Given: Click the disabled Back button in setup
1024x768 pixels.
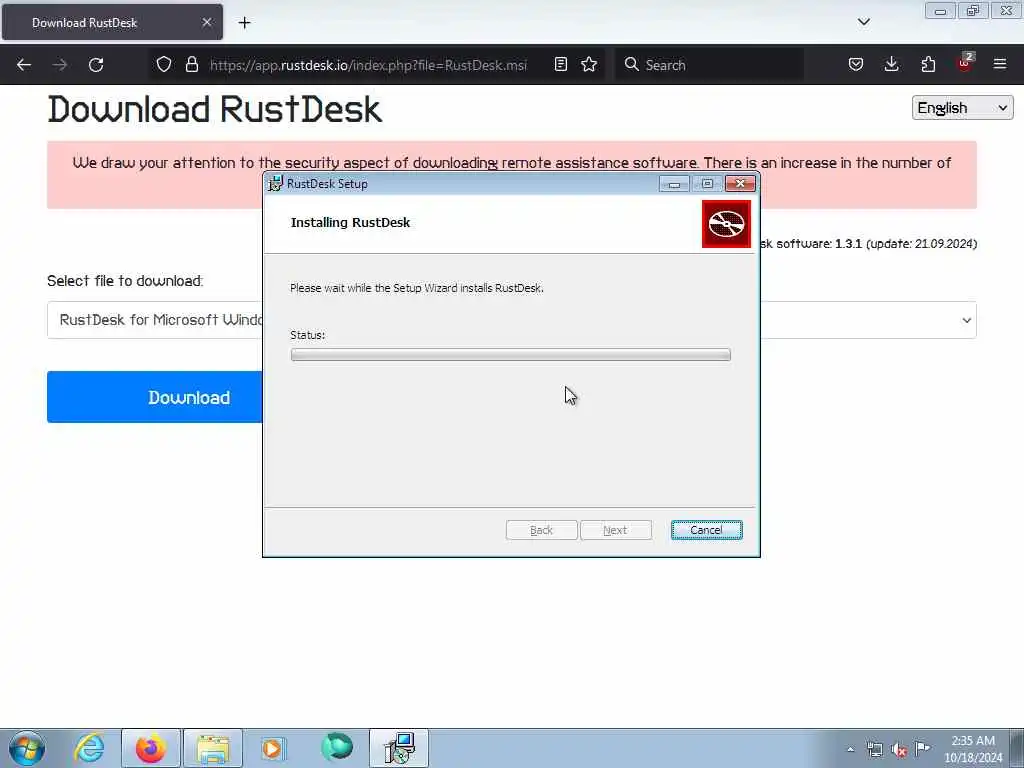Looking at the screenshot, I should click(x=541, y=530).
